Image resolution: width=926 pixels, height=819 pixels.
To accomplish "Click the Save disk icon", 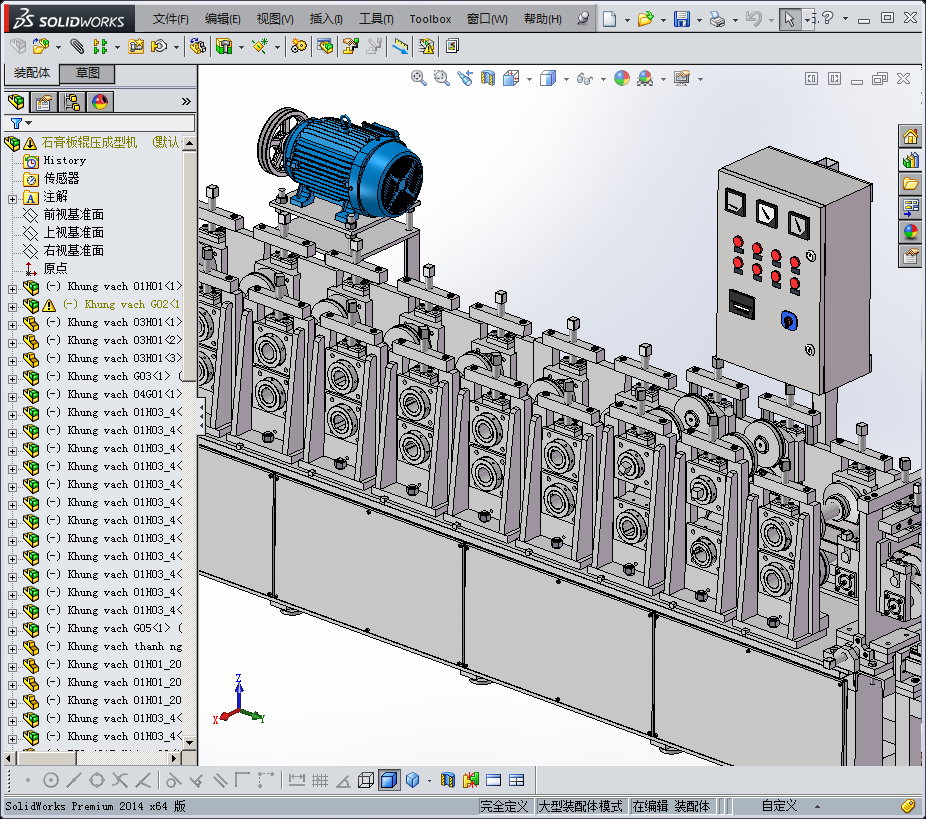I will 681,19.
